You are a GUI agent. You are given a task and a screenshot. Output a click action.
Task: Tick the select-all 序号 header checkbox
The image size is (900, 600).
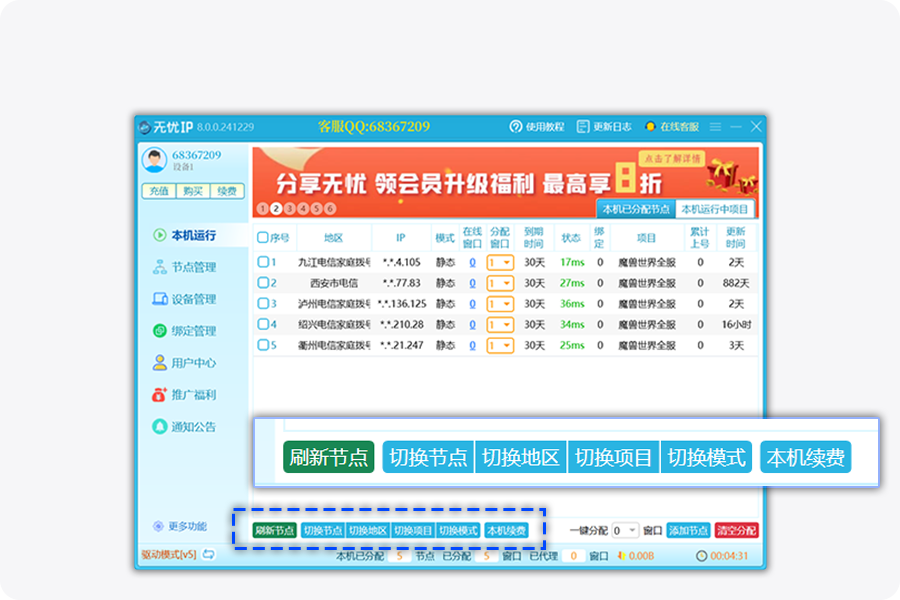point(263,238)
